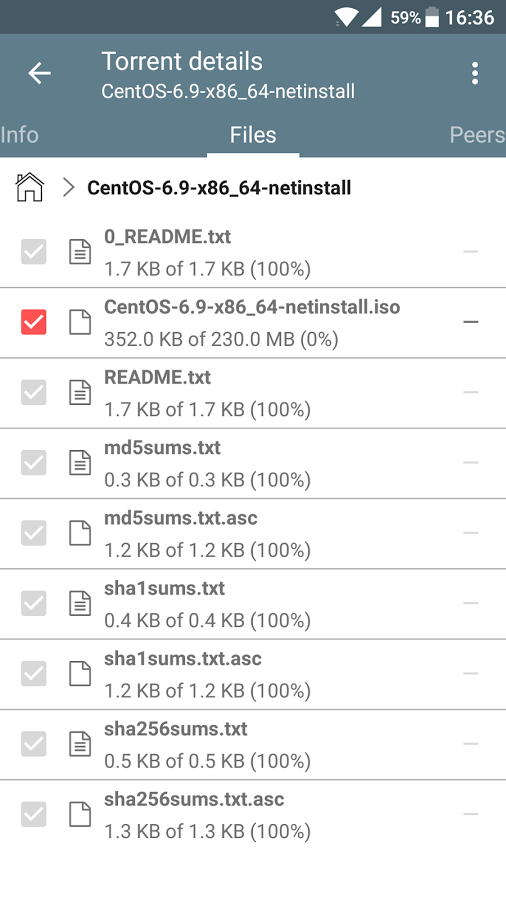Image resolution: width=506 pixels, height=900 pixels.
Task: Tap the document icon of md5sums.txt
Action: pos(80,463)
